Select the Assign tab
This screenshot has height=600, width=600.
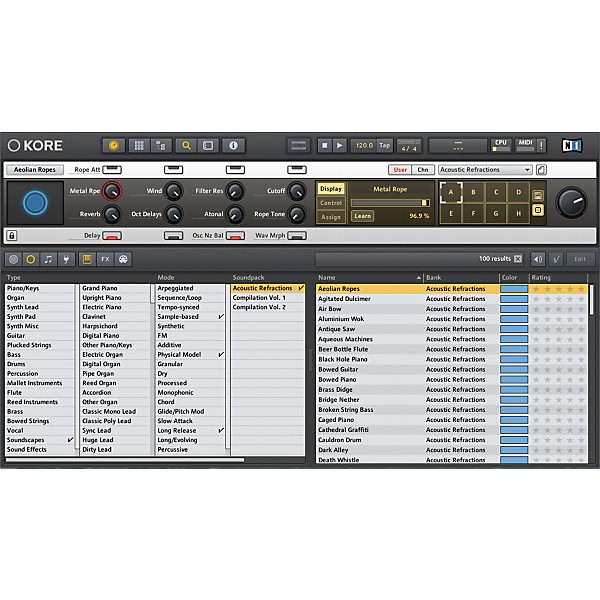[x=331, y=217]
